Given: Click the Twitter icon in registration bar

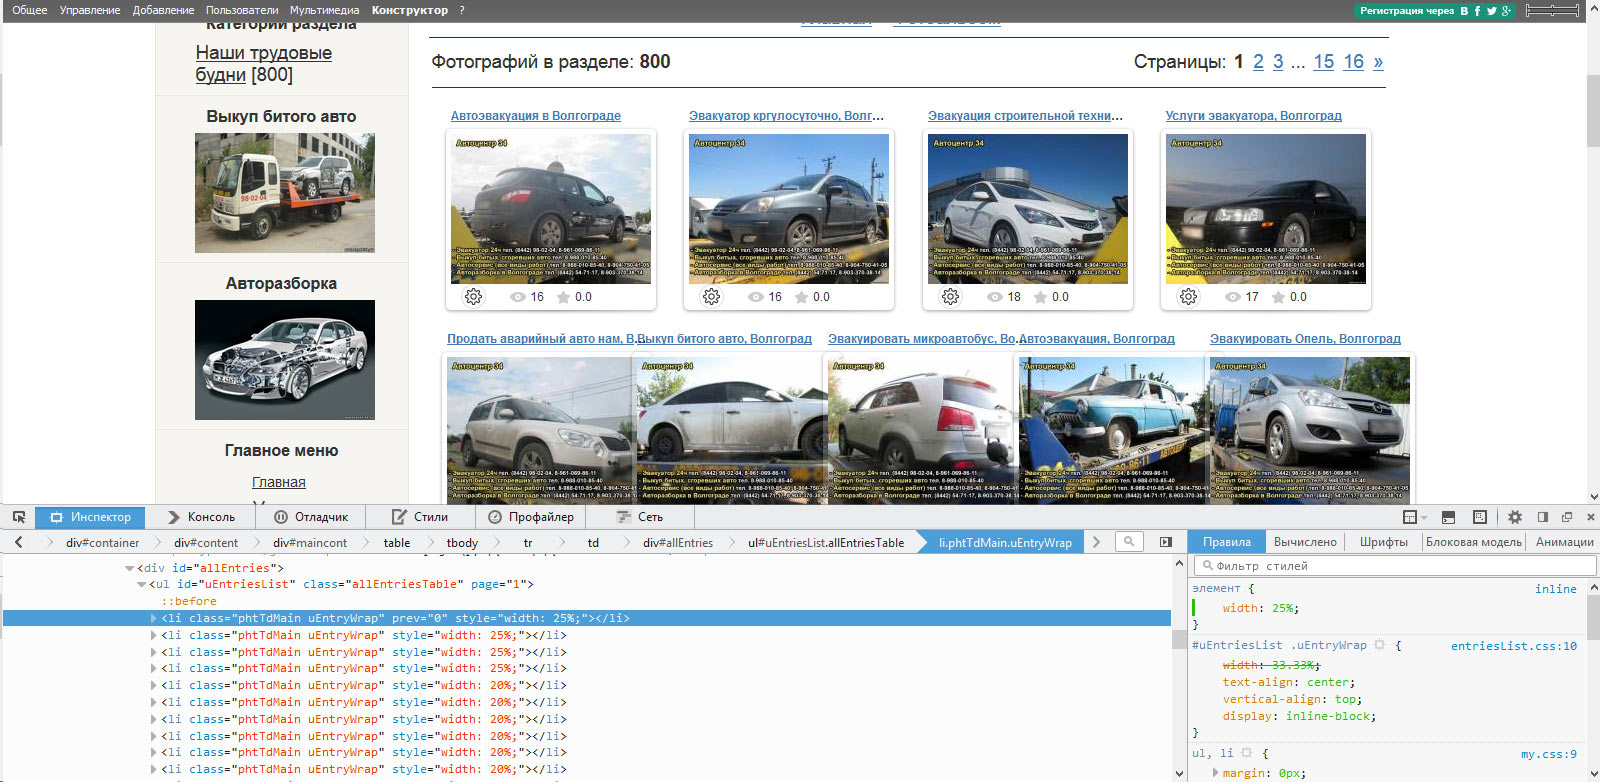Looking at the screenshot, I should click(1491, 11).
